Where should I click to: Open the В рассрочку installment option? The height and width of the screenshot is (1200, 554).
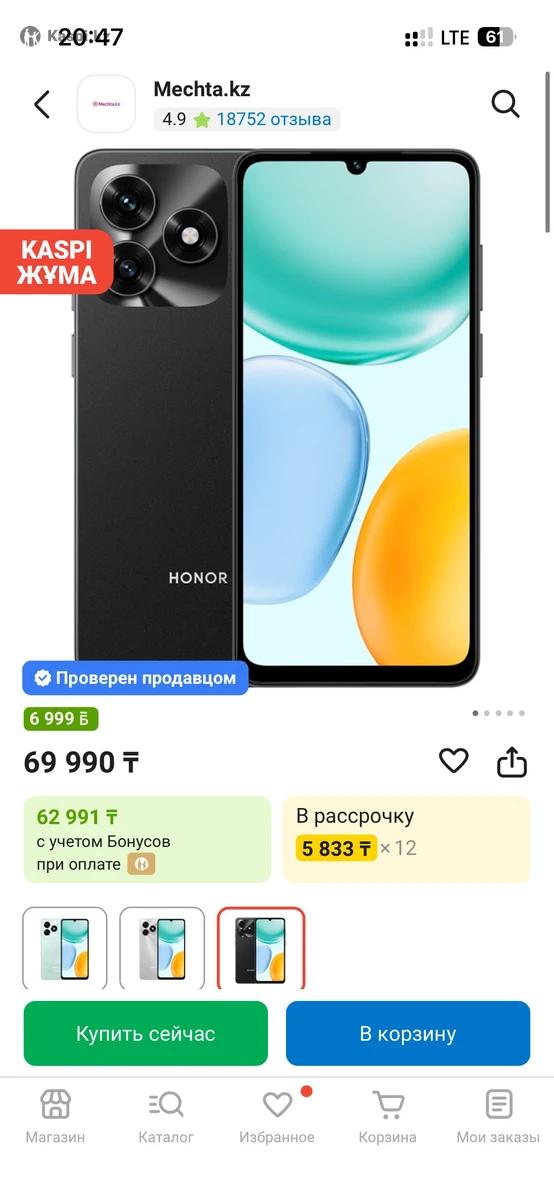point(406,839)
